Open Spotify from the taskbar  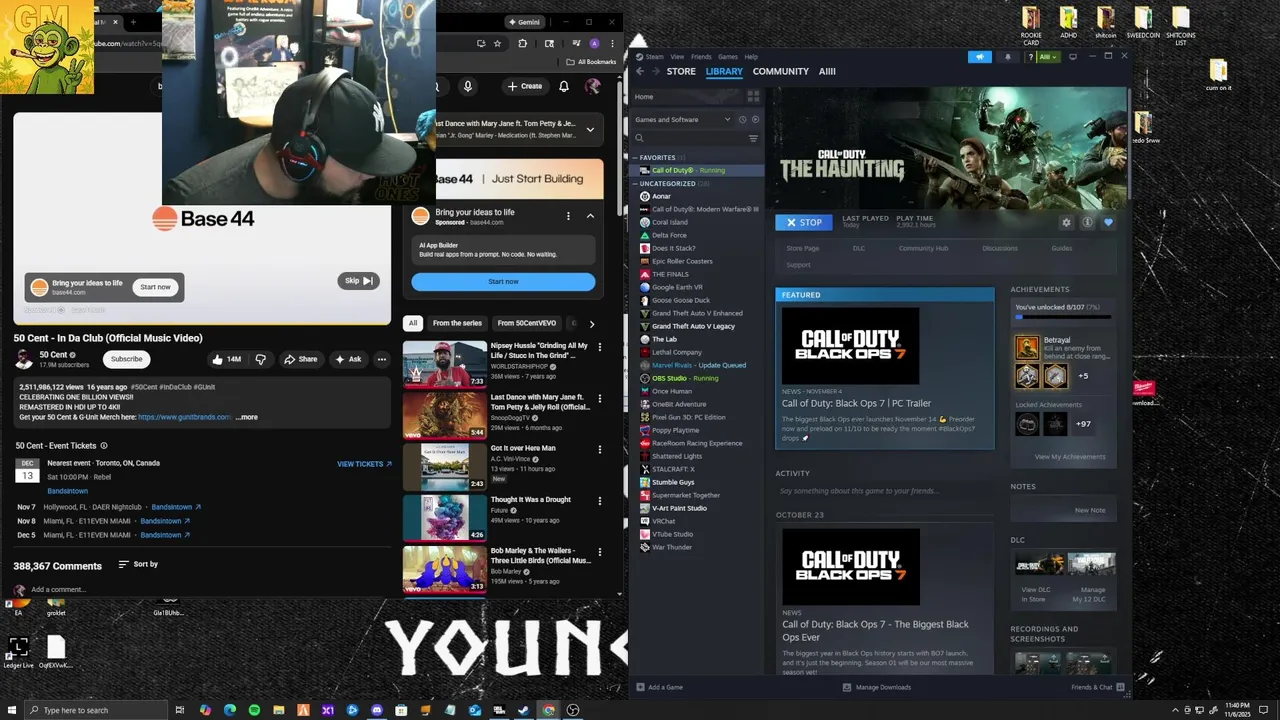point(254,710)
